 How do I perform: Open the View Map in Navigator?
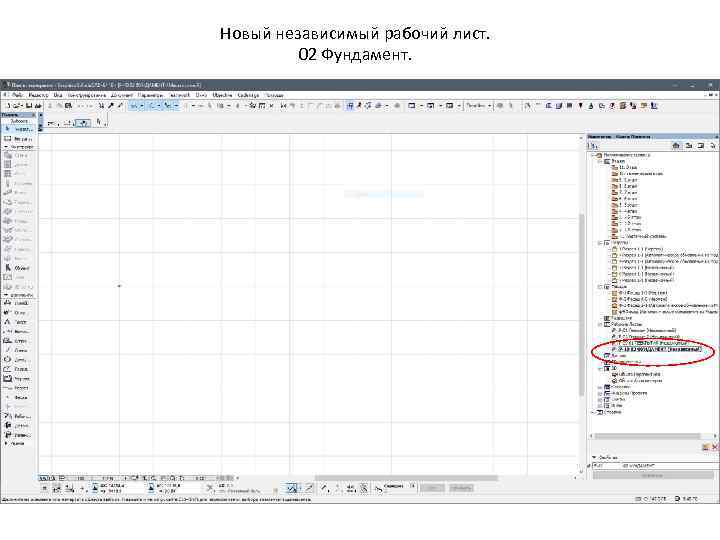(x=688, y=146)
